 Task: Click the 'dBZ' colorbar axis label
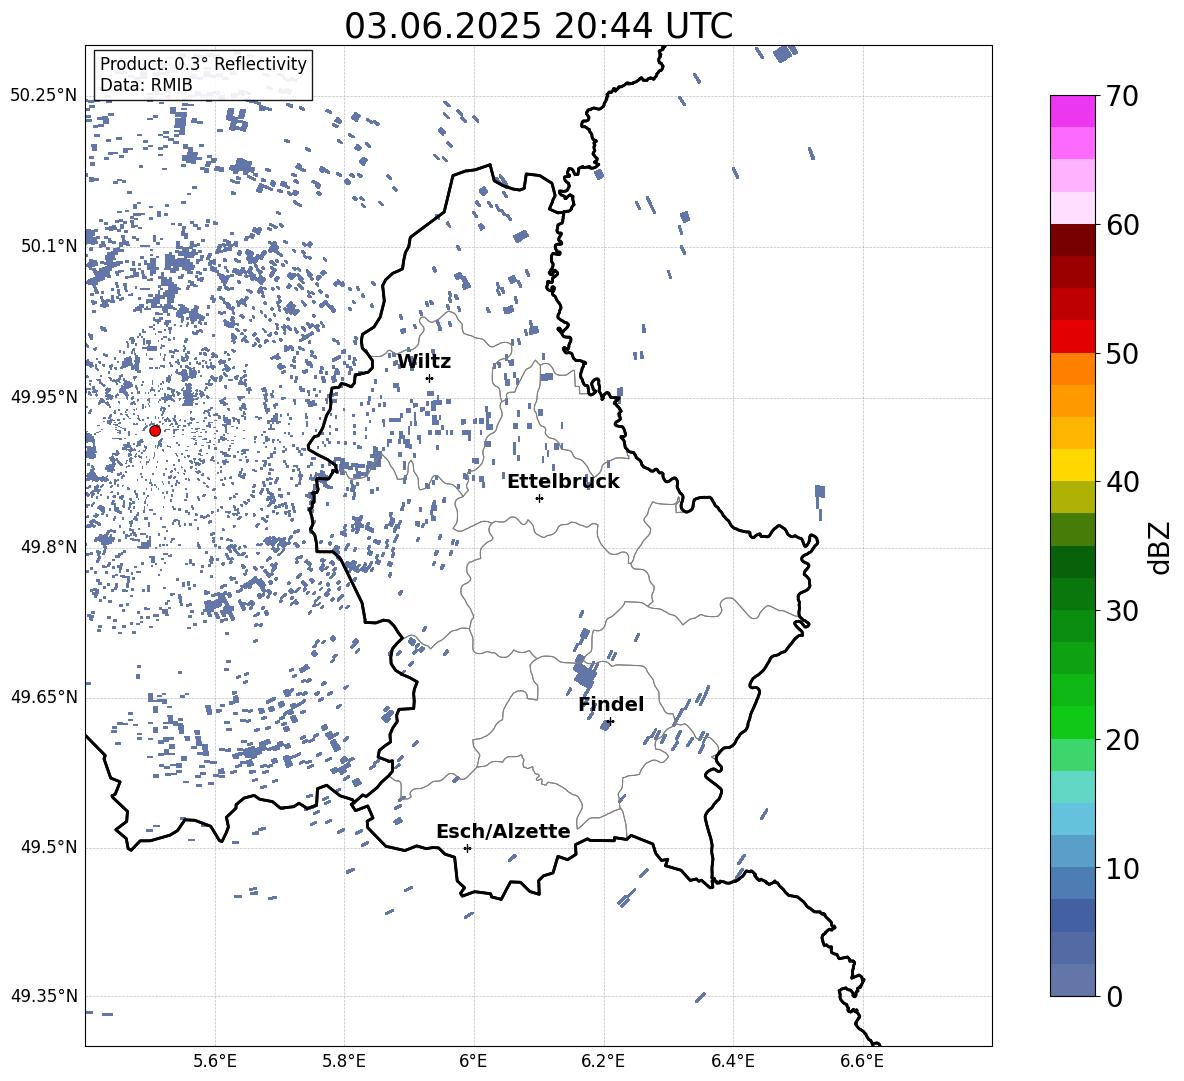1158,547
